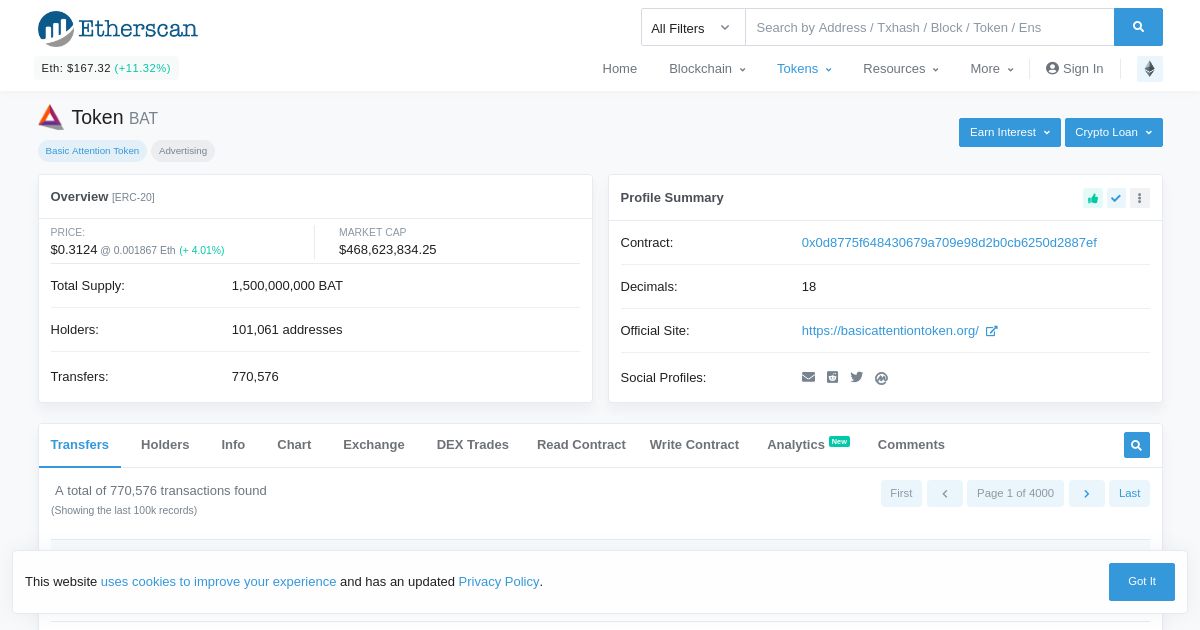Screen dimensions: 1200x630
Task: Switch to the Info tab
Action: point(233,445)
